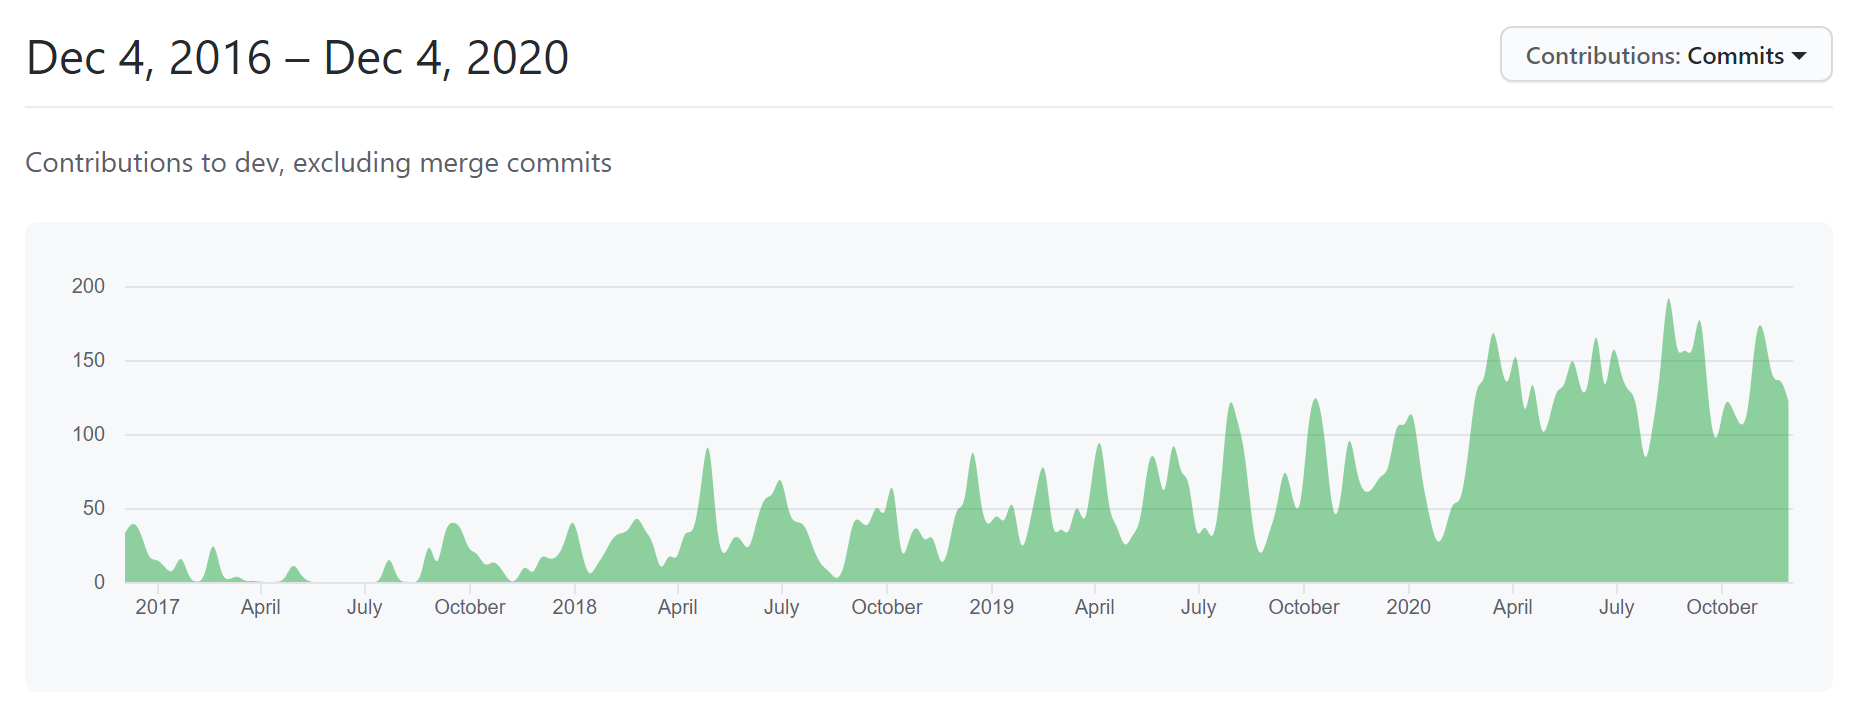Click the 100 y-axis label
Screen dimensions: 1854x715
pos(88,434)
